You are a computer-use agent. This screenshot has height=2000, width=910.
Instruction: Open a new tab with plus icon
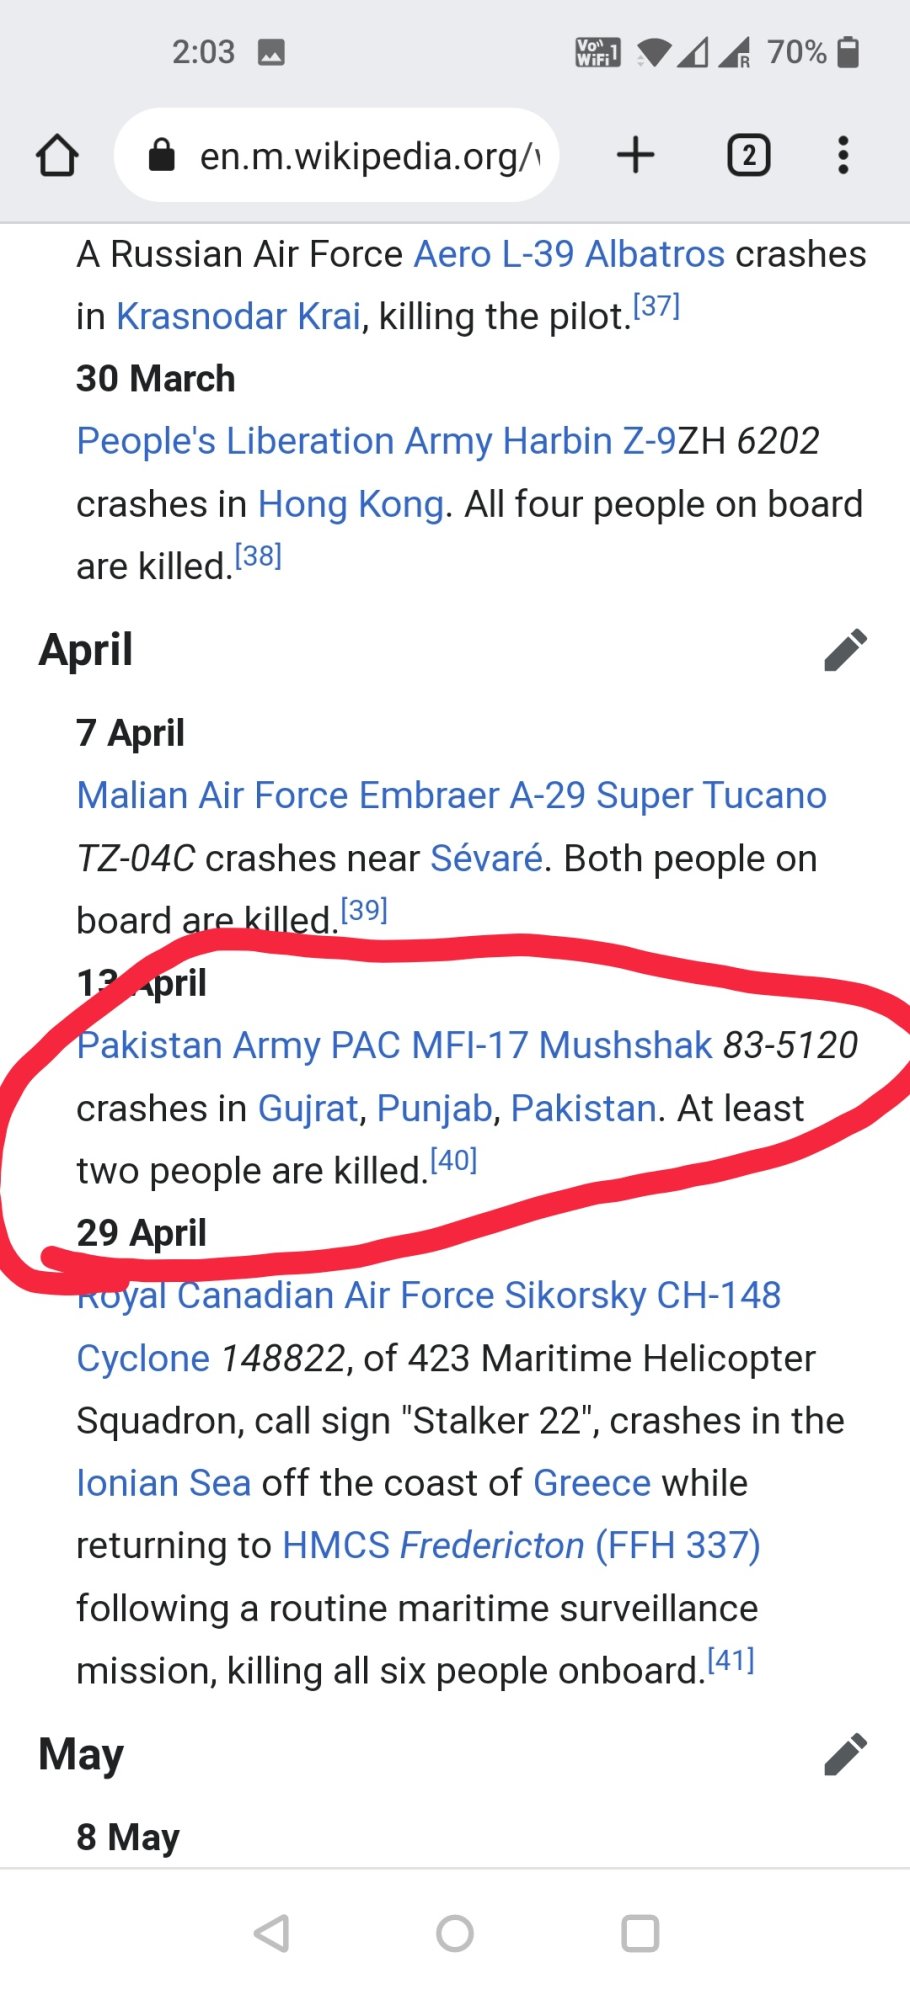635,155
